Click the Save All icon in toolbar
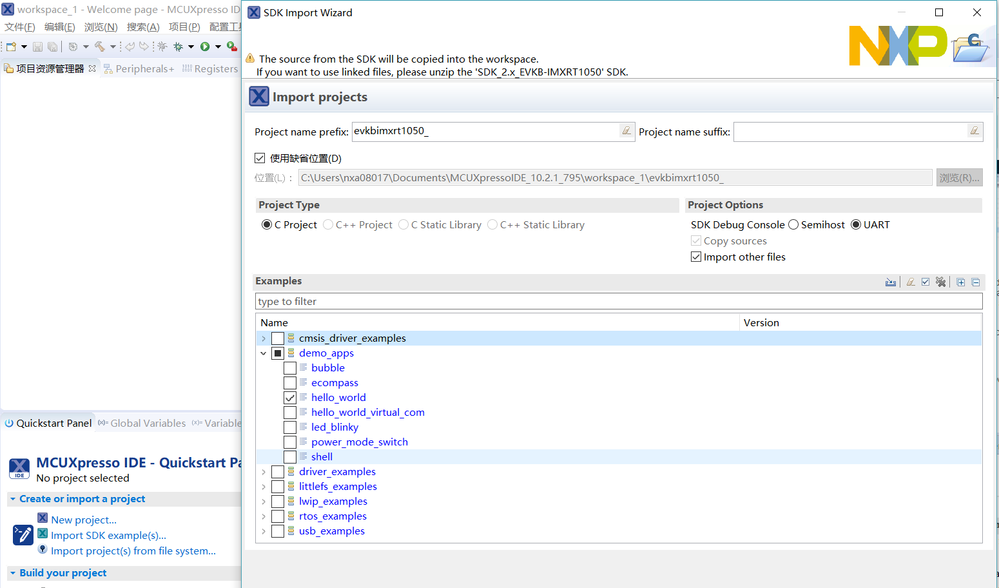This screenshot has height=588, width=999. coord(52,47)
